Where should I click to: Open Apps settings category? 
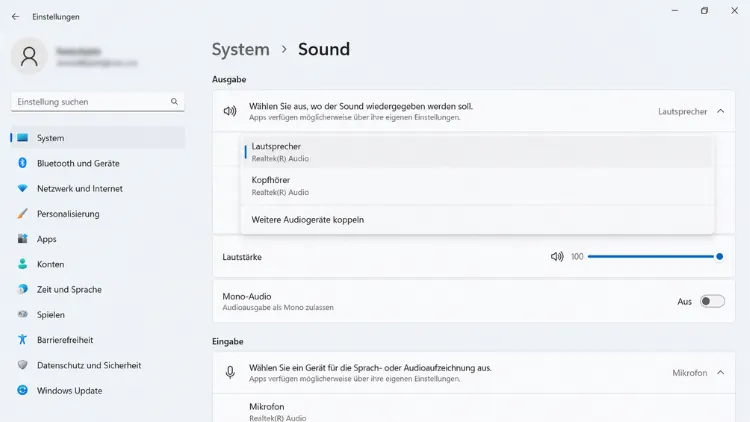point(98,239)
